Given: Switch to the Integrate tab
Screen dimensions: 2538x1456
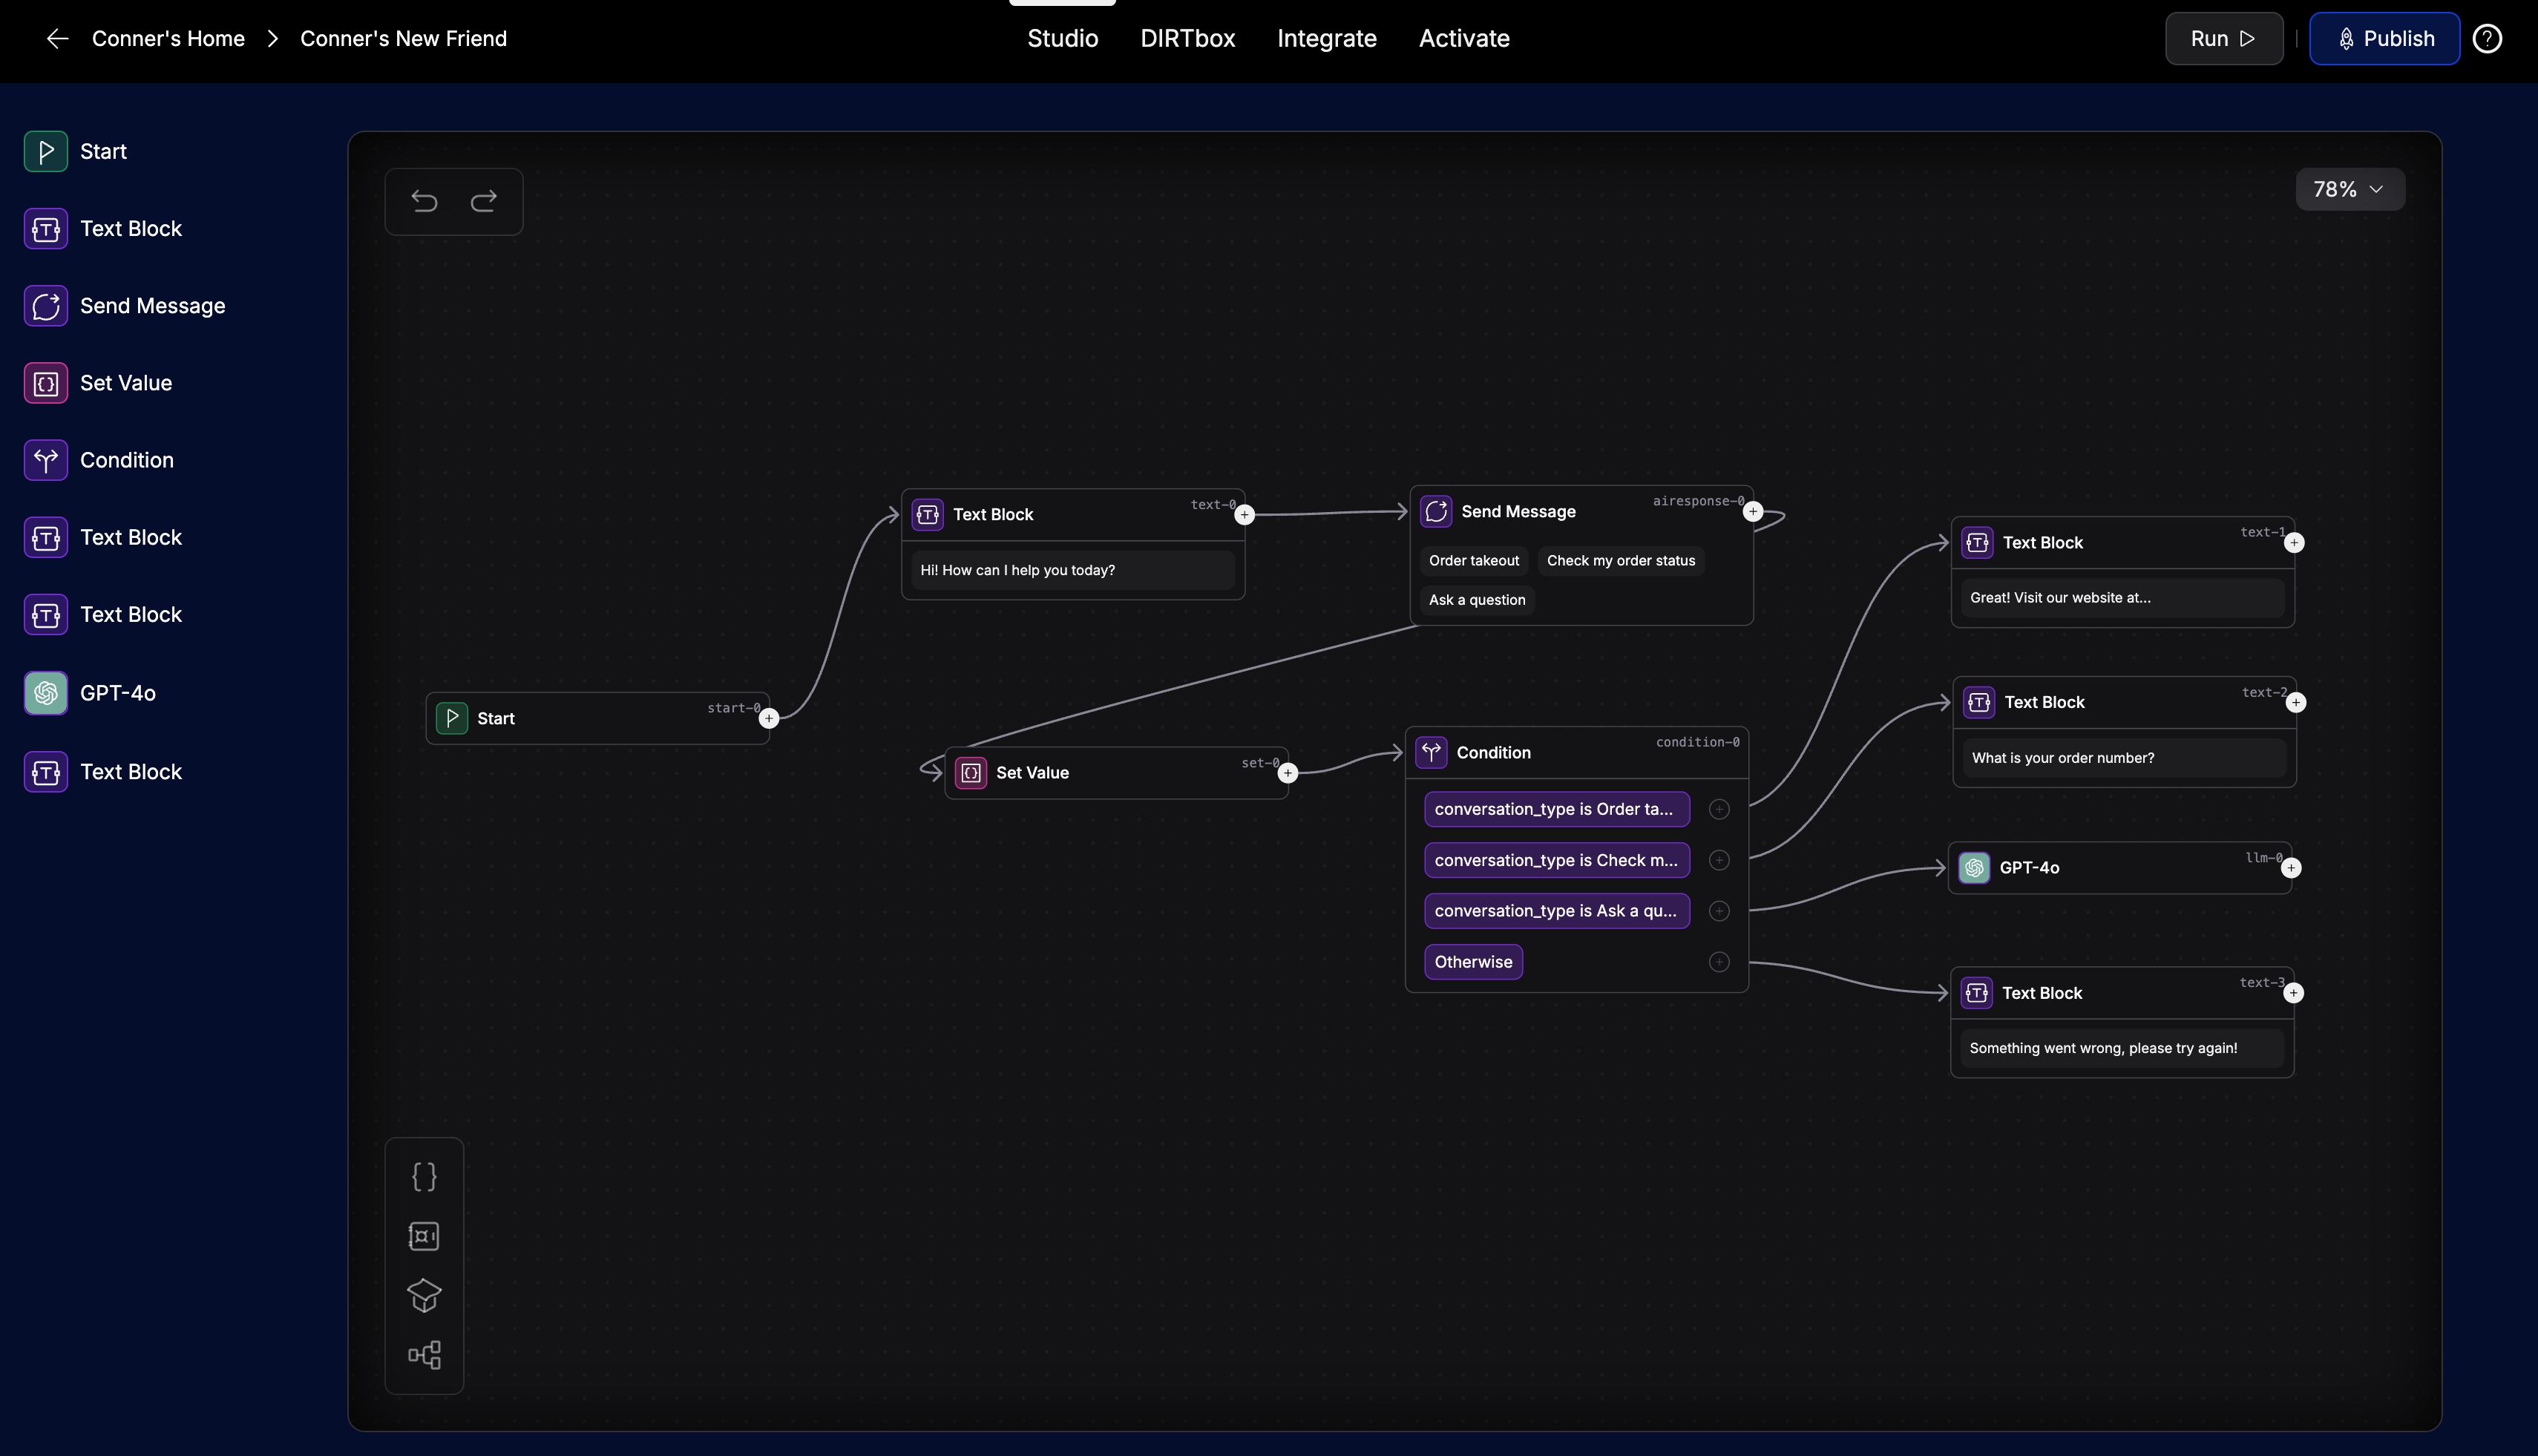Looking at the screenshot, I should (1326, 38).
